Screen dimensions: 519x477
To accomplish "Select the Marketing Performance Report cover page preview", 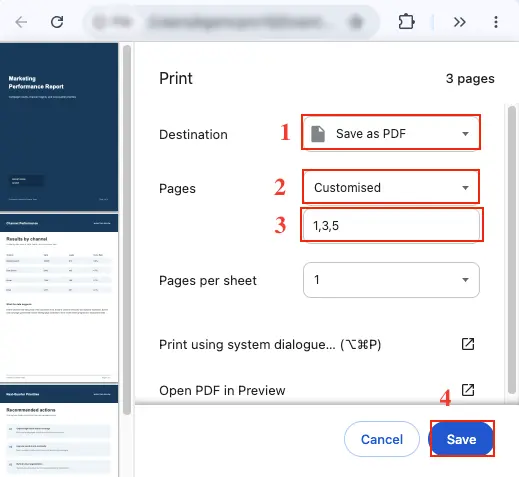I will [59, 127].
